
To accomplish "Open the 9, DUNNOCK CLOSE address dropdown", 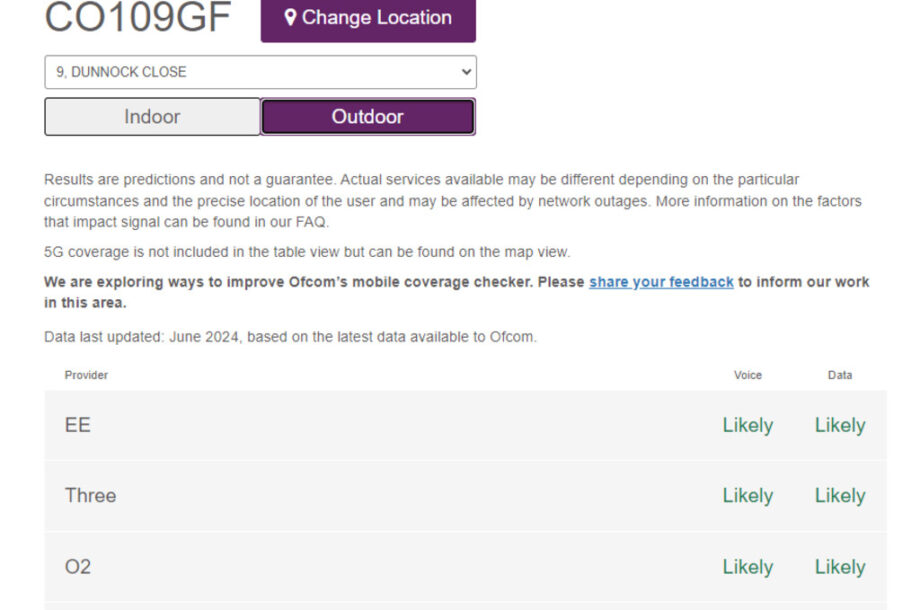I will pos(261,72).
